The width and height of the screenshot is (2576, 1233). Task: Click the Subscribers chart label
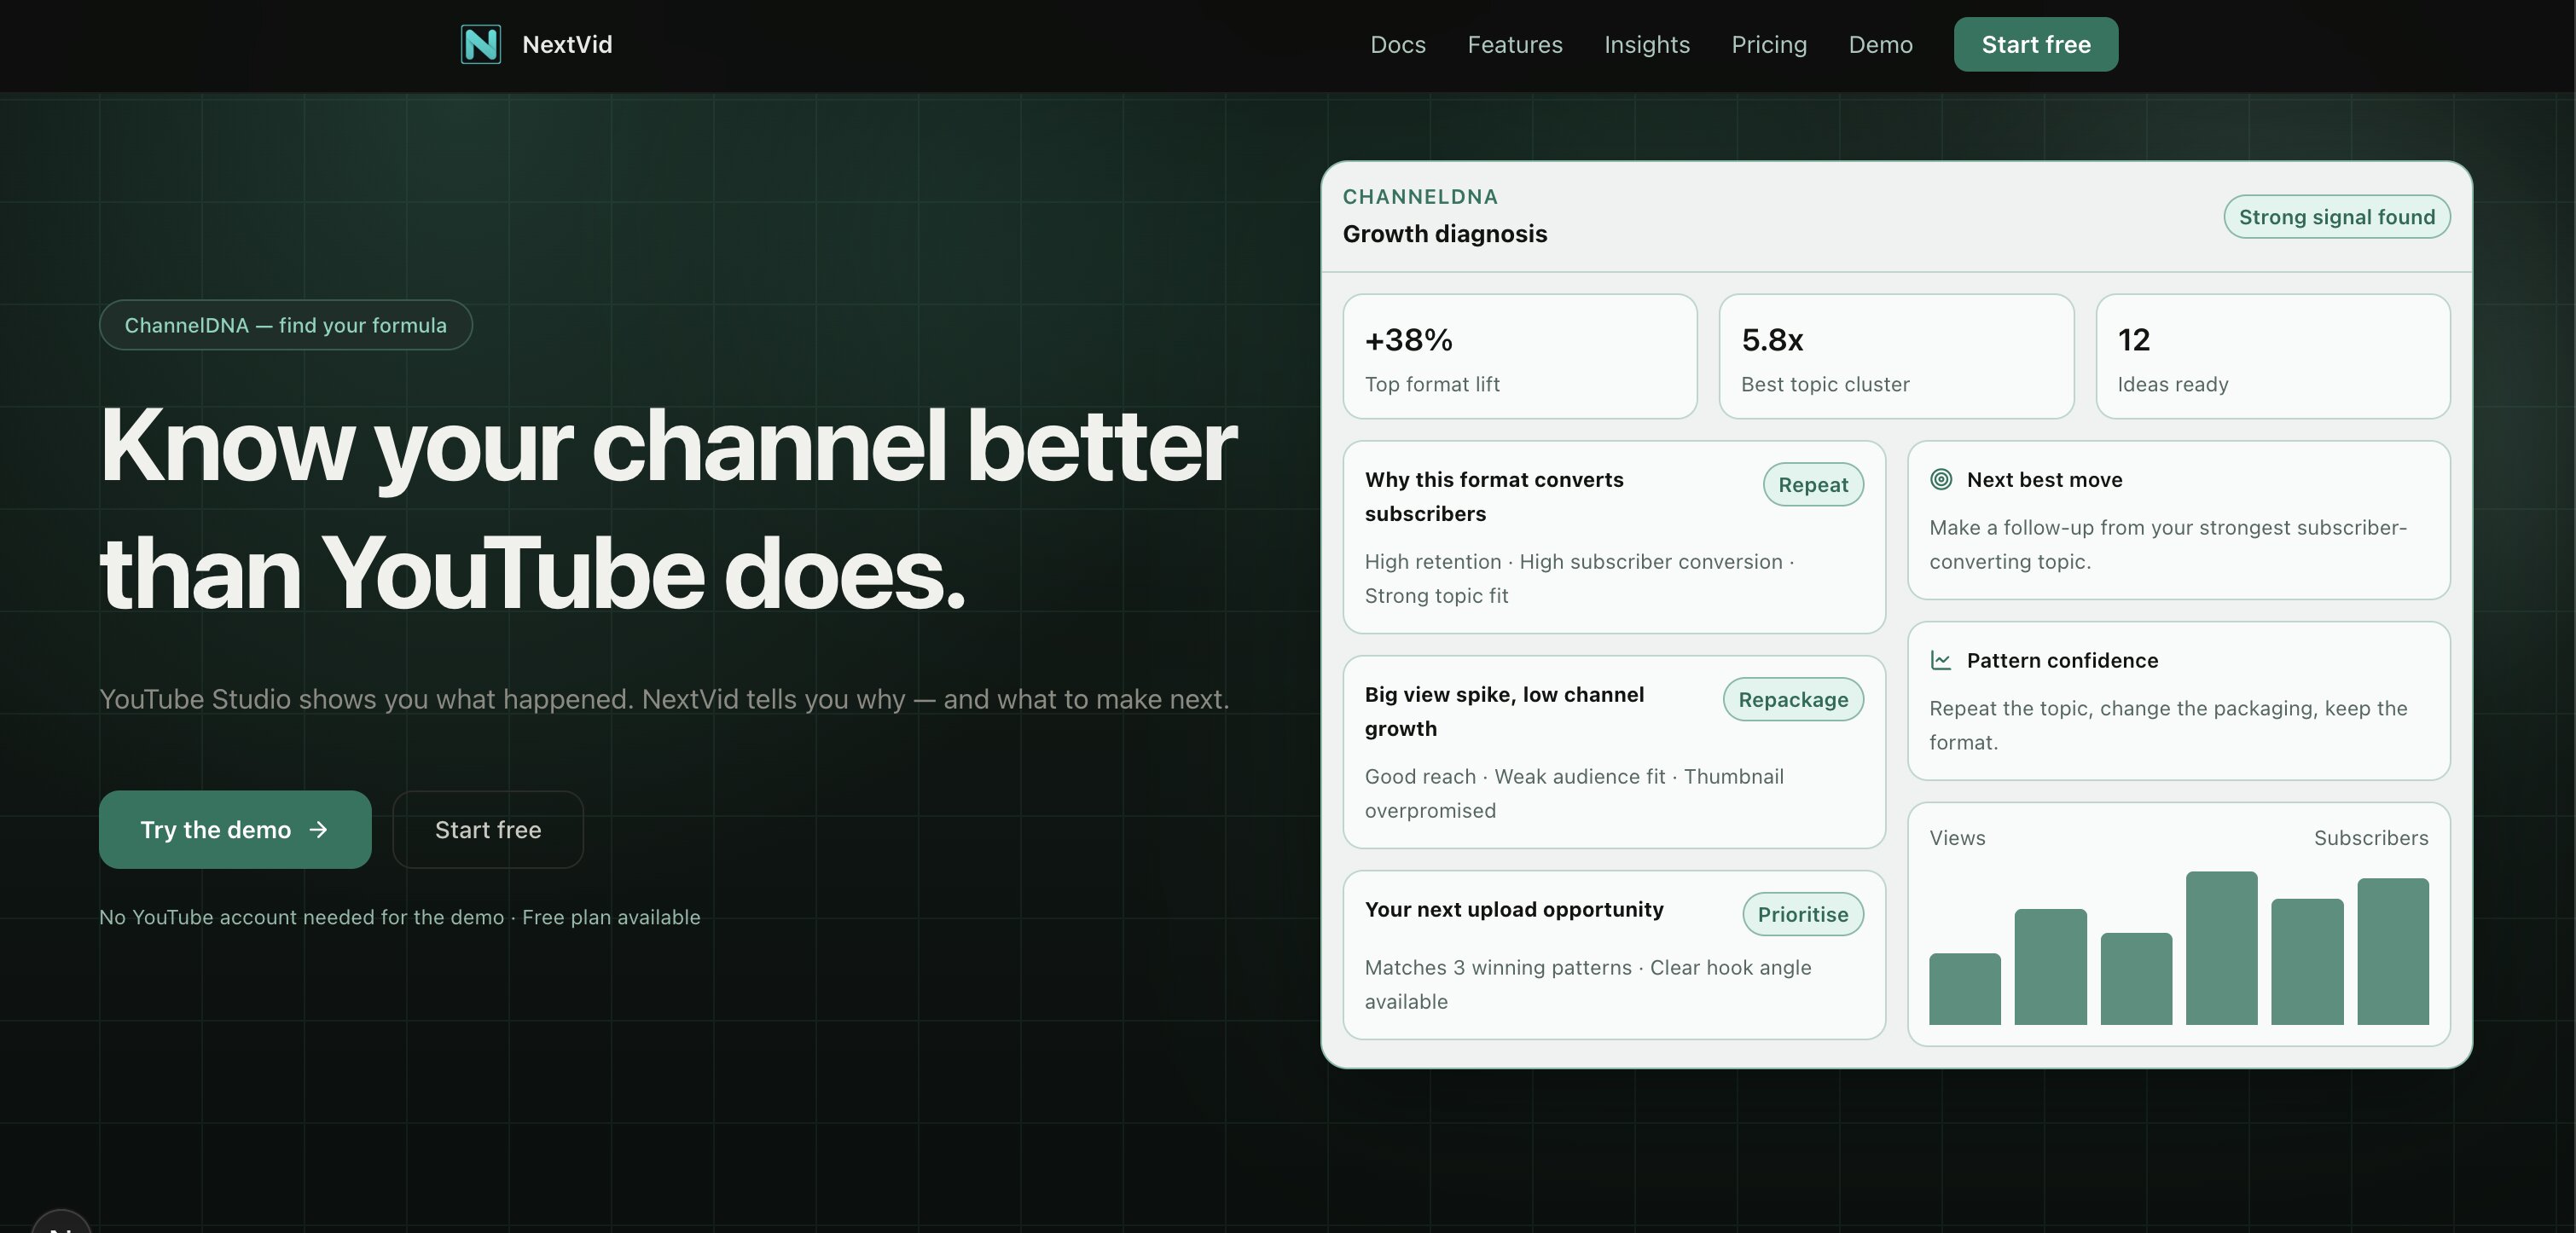tap(2371, 838)
